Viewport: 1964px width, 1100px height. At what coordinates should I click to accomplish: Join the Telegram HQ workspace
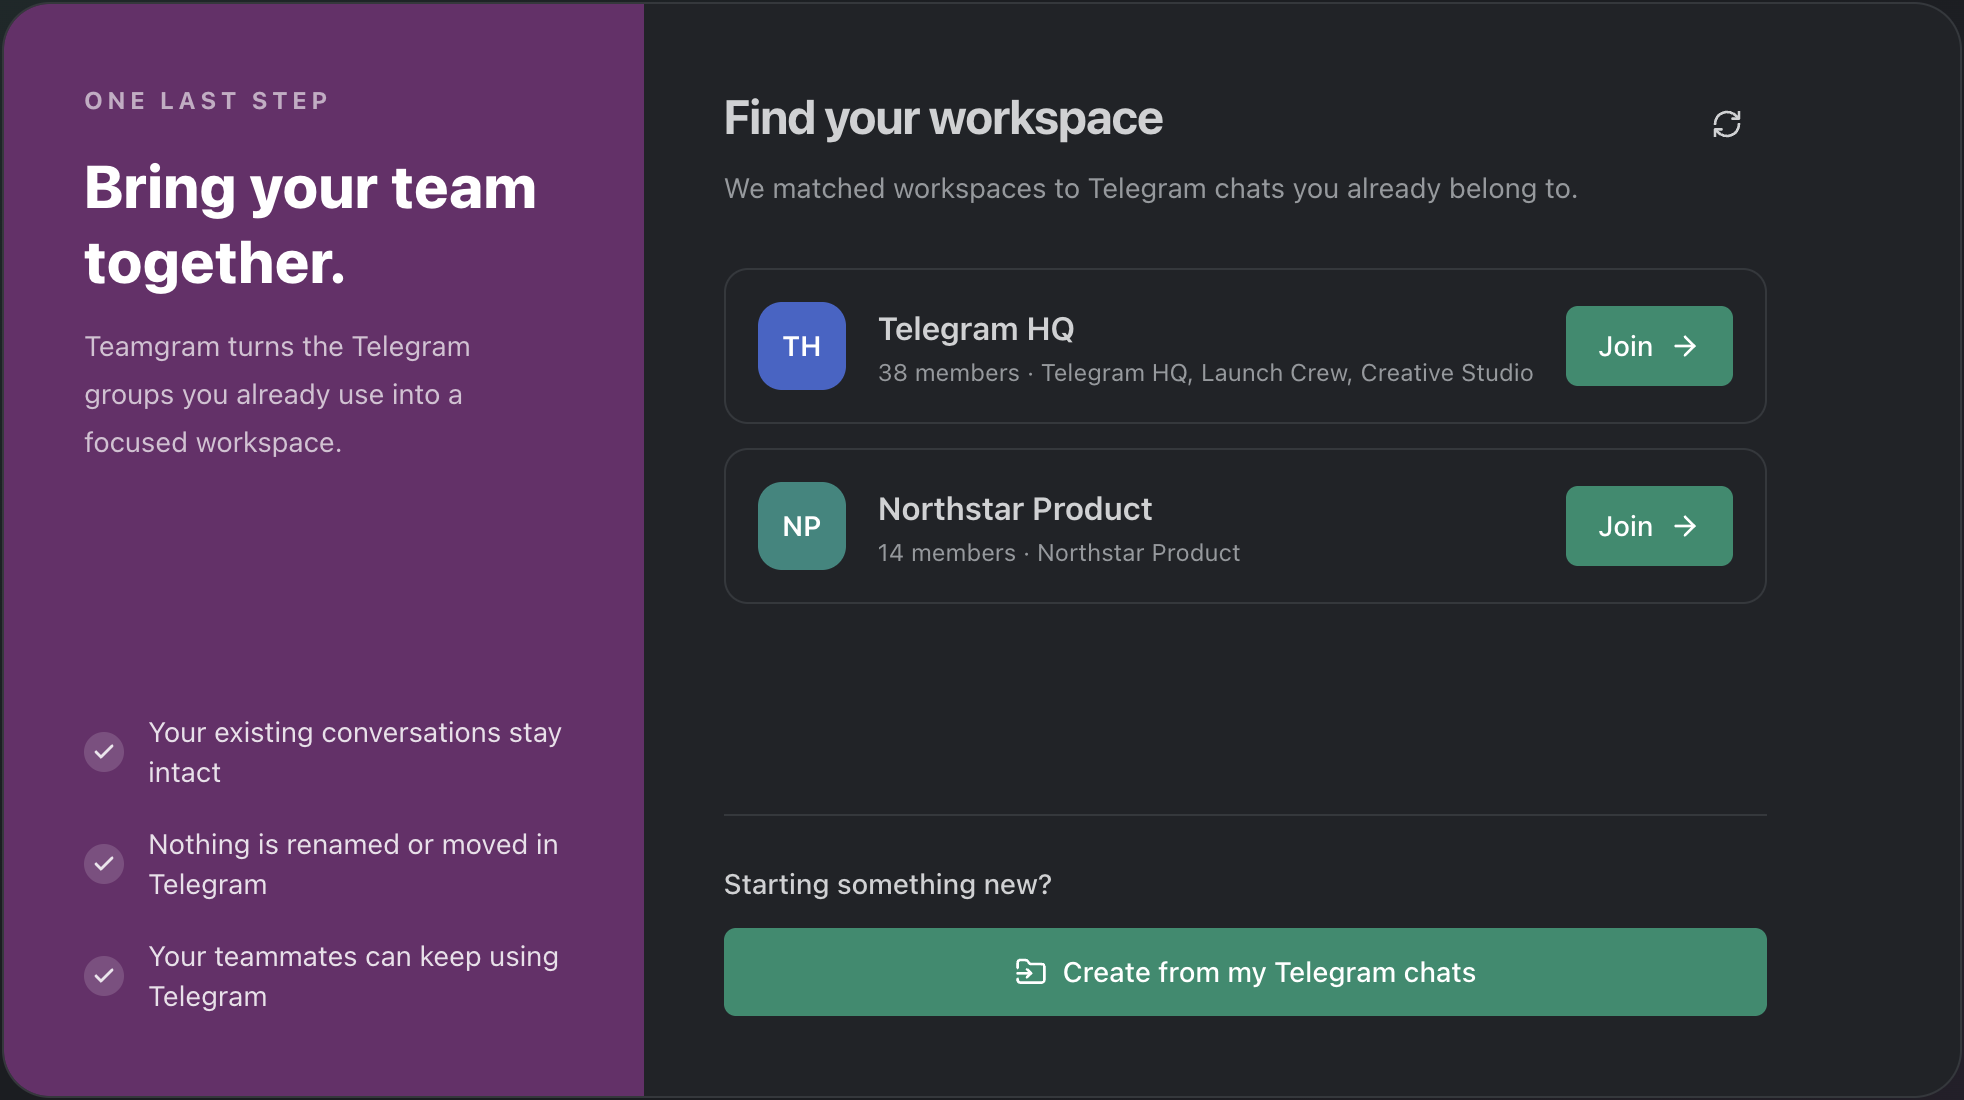[1649, 346]
